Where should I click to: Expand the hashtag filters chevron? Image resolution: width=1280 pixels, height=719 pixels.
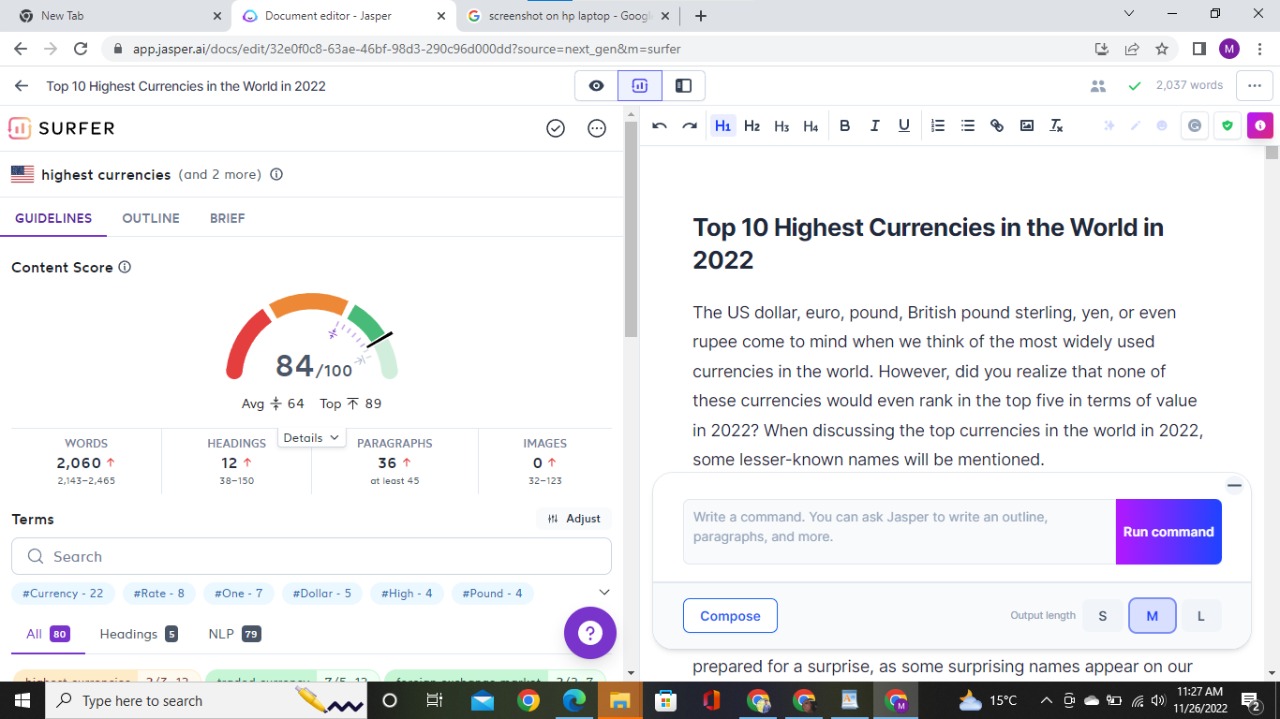[603, 592]
